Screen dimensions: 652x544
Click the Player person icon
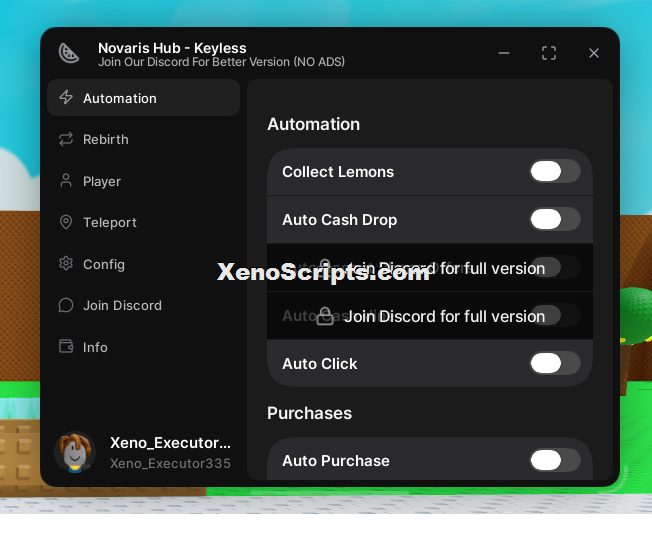click(x=66, y=181)
